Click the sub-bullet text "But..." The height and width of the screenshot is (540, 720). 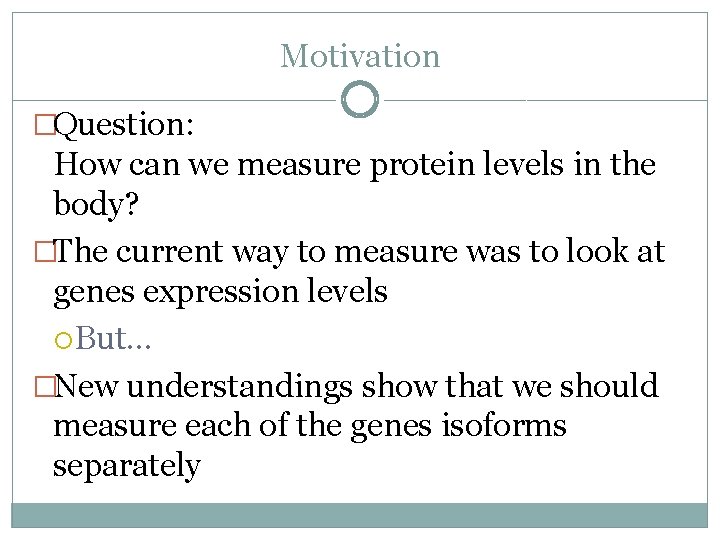coord(113,338)
